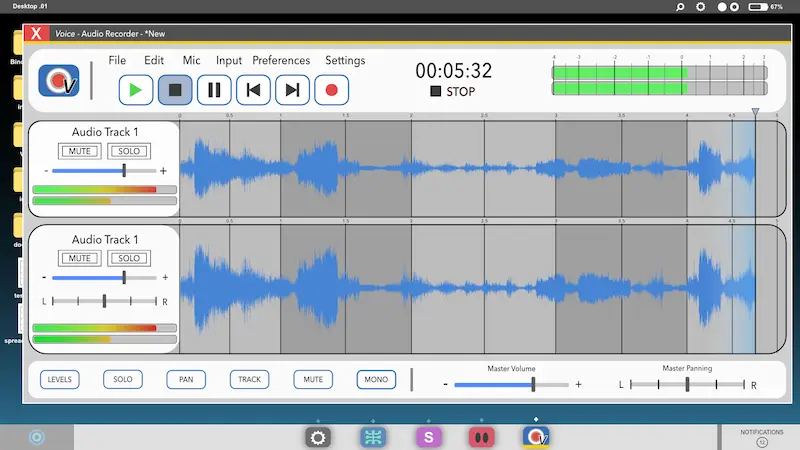Skip to the end of the recording
This screenshot has width=800, height=450.
[x=292, y=90]
